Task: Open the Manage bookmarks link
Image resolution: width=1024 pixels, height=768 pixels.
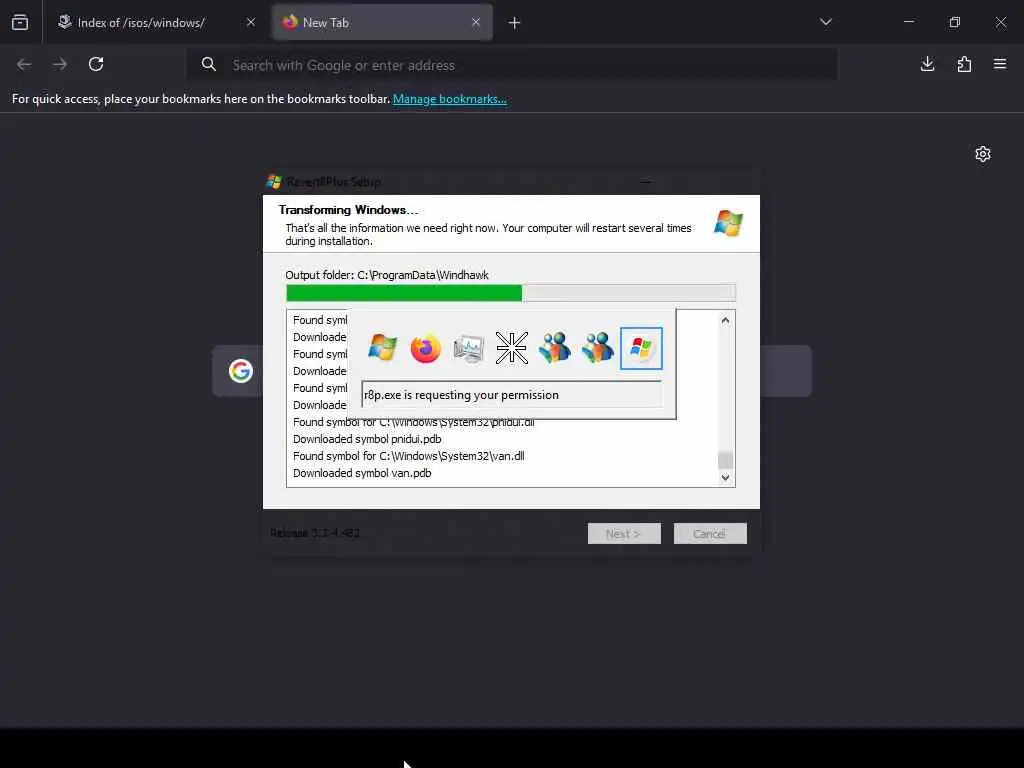Action: (x=449, y=99)
